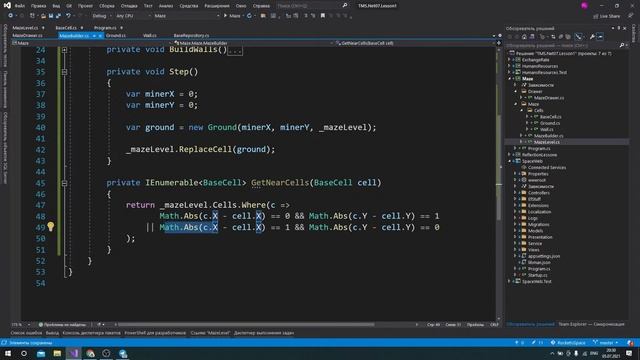
Task: Click the bookmark toolbar icon
Action: [x=322, y=16]
